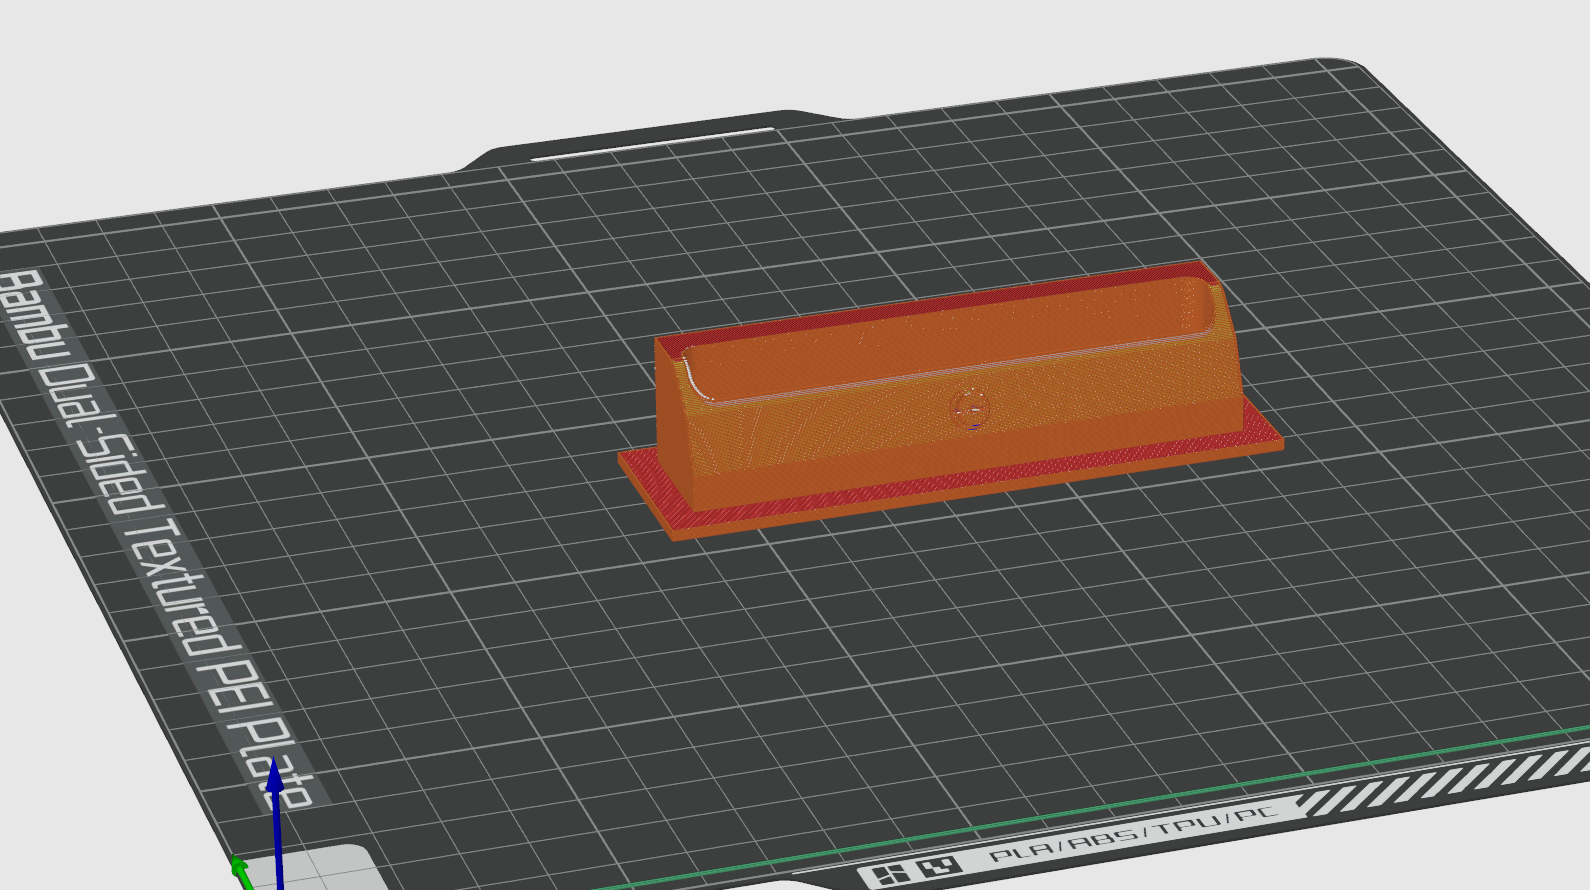Click the circular embossed logo on the model
The image size is (1590, 890).
(x=969, y=409)
